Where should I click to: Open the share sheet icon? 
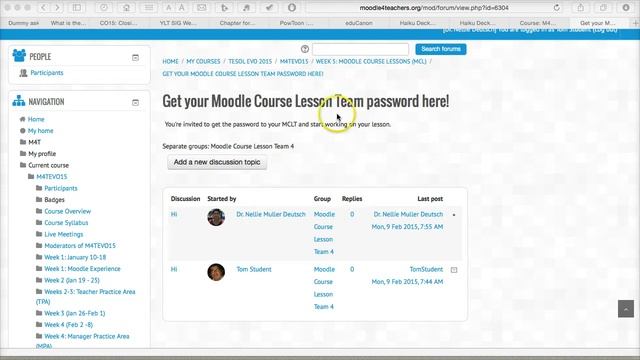tap(580, 8)
